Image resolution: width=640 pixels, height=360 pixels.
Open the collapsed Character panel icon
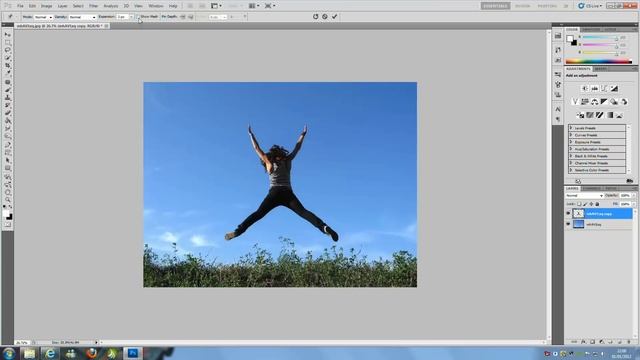click(558, 109)
